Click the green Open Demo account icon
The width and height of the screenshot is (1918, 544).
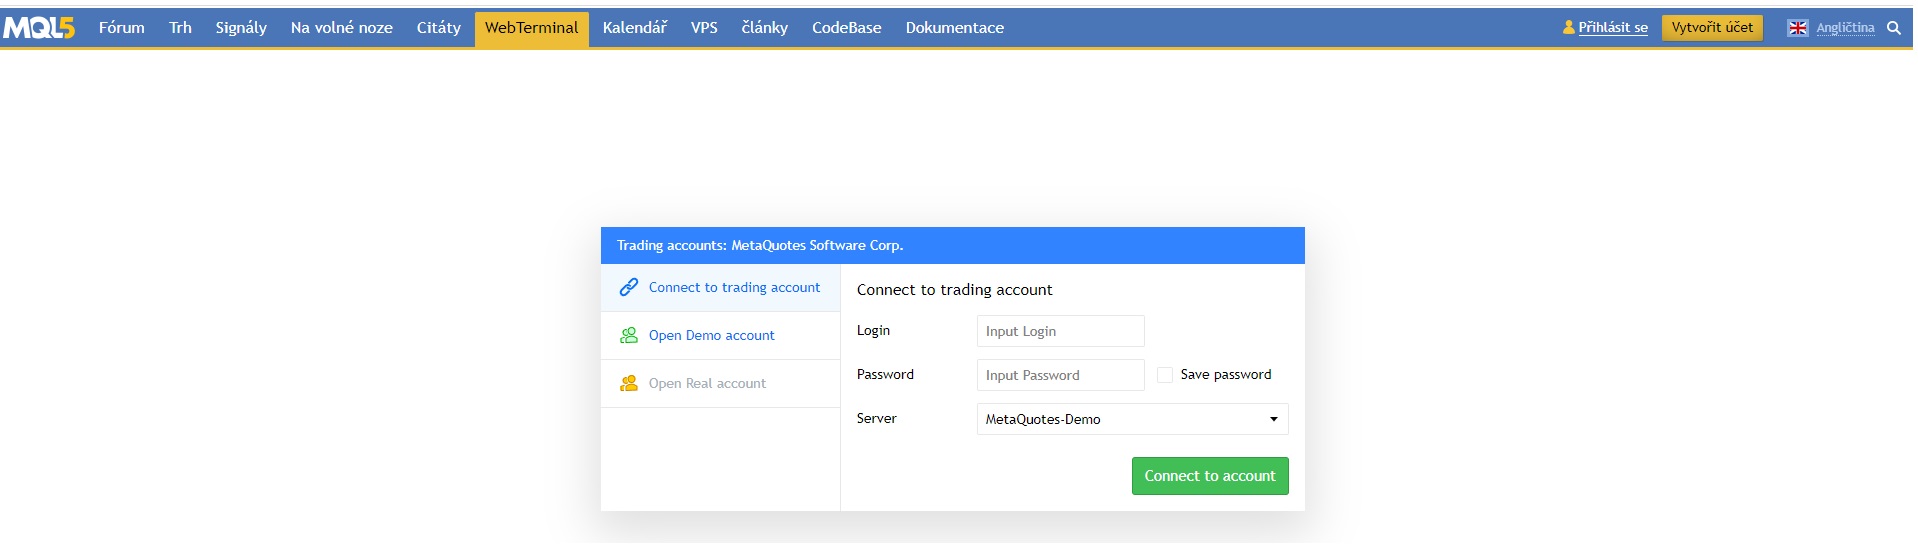[x=629, y=335]
